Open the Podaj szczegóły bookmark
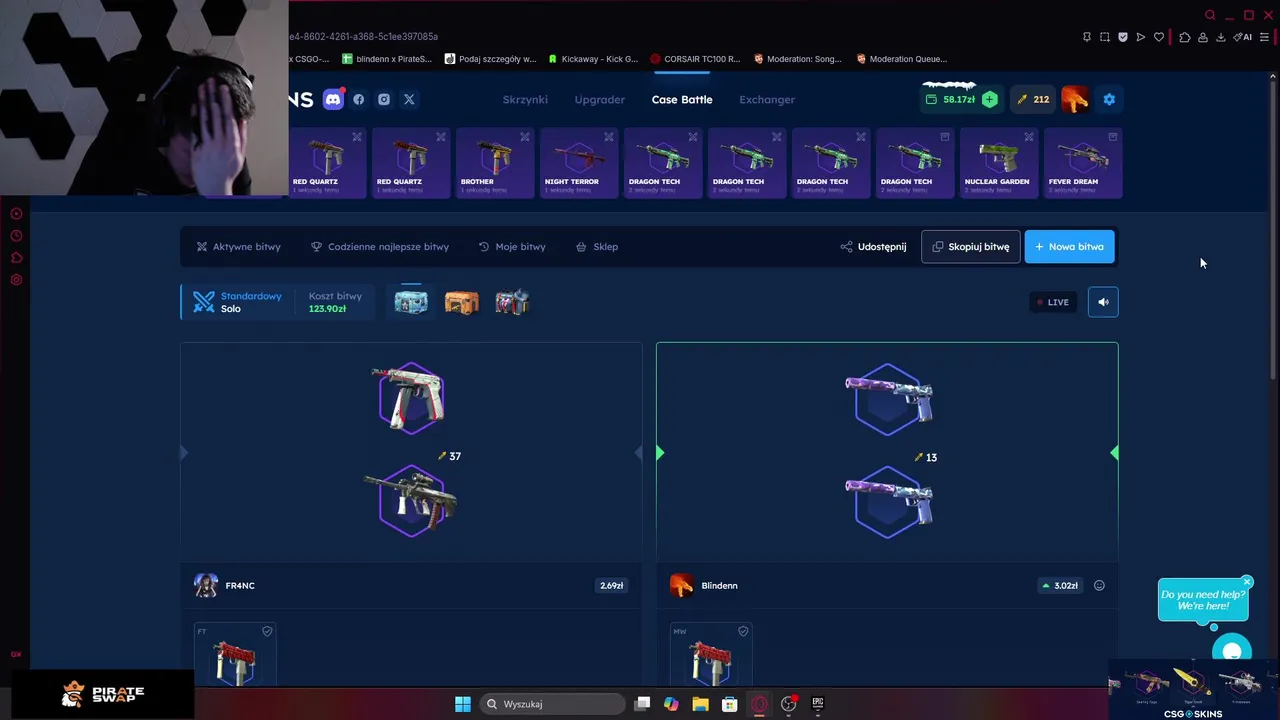1280x720 pixels. 491,59
